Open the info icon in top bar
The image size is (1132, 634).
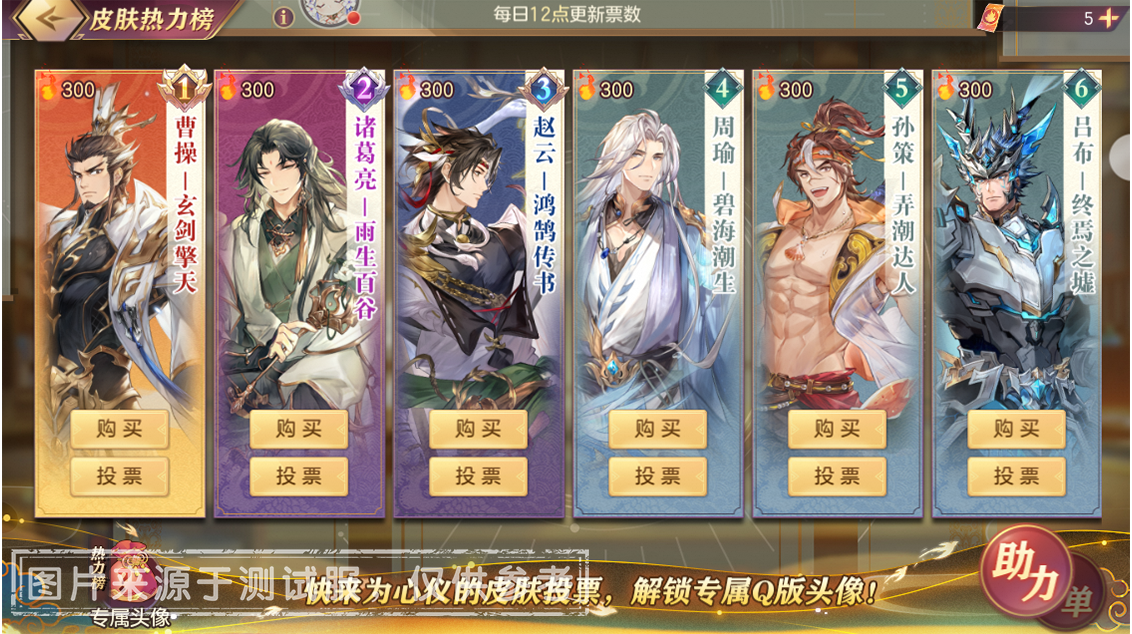283,17
